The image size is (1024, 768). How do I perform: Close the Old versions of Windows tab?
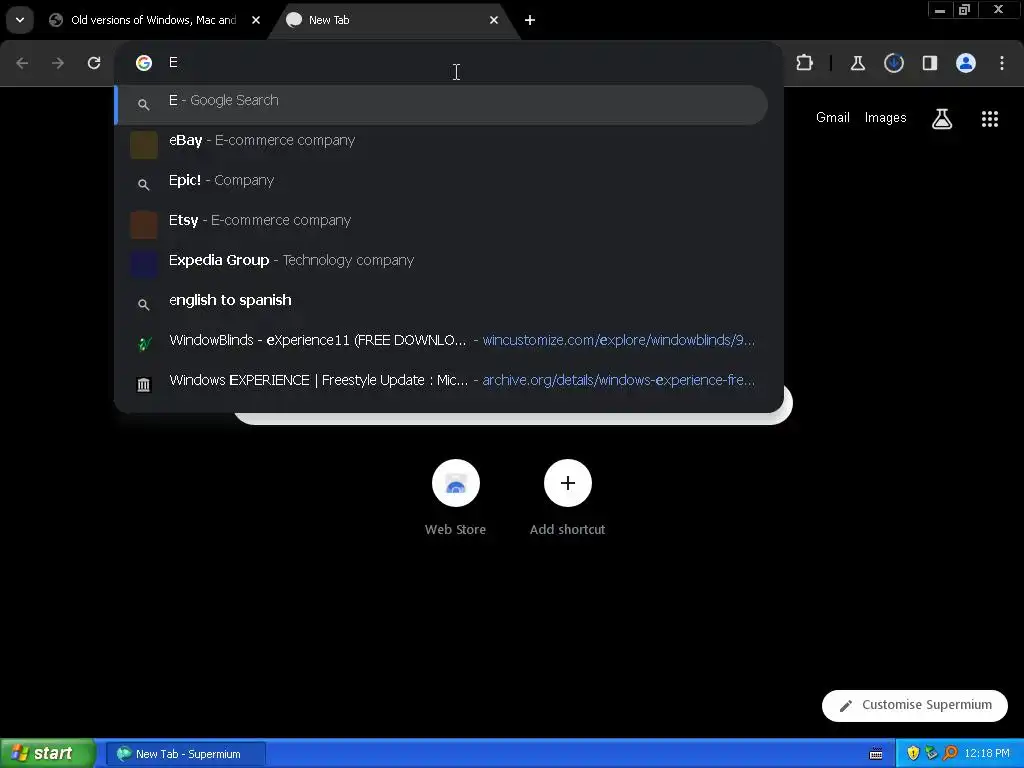point(256,20)
